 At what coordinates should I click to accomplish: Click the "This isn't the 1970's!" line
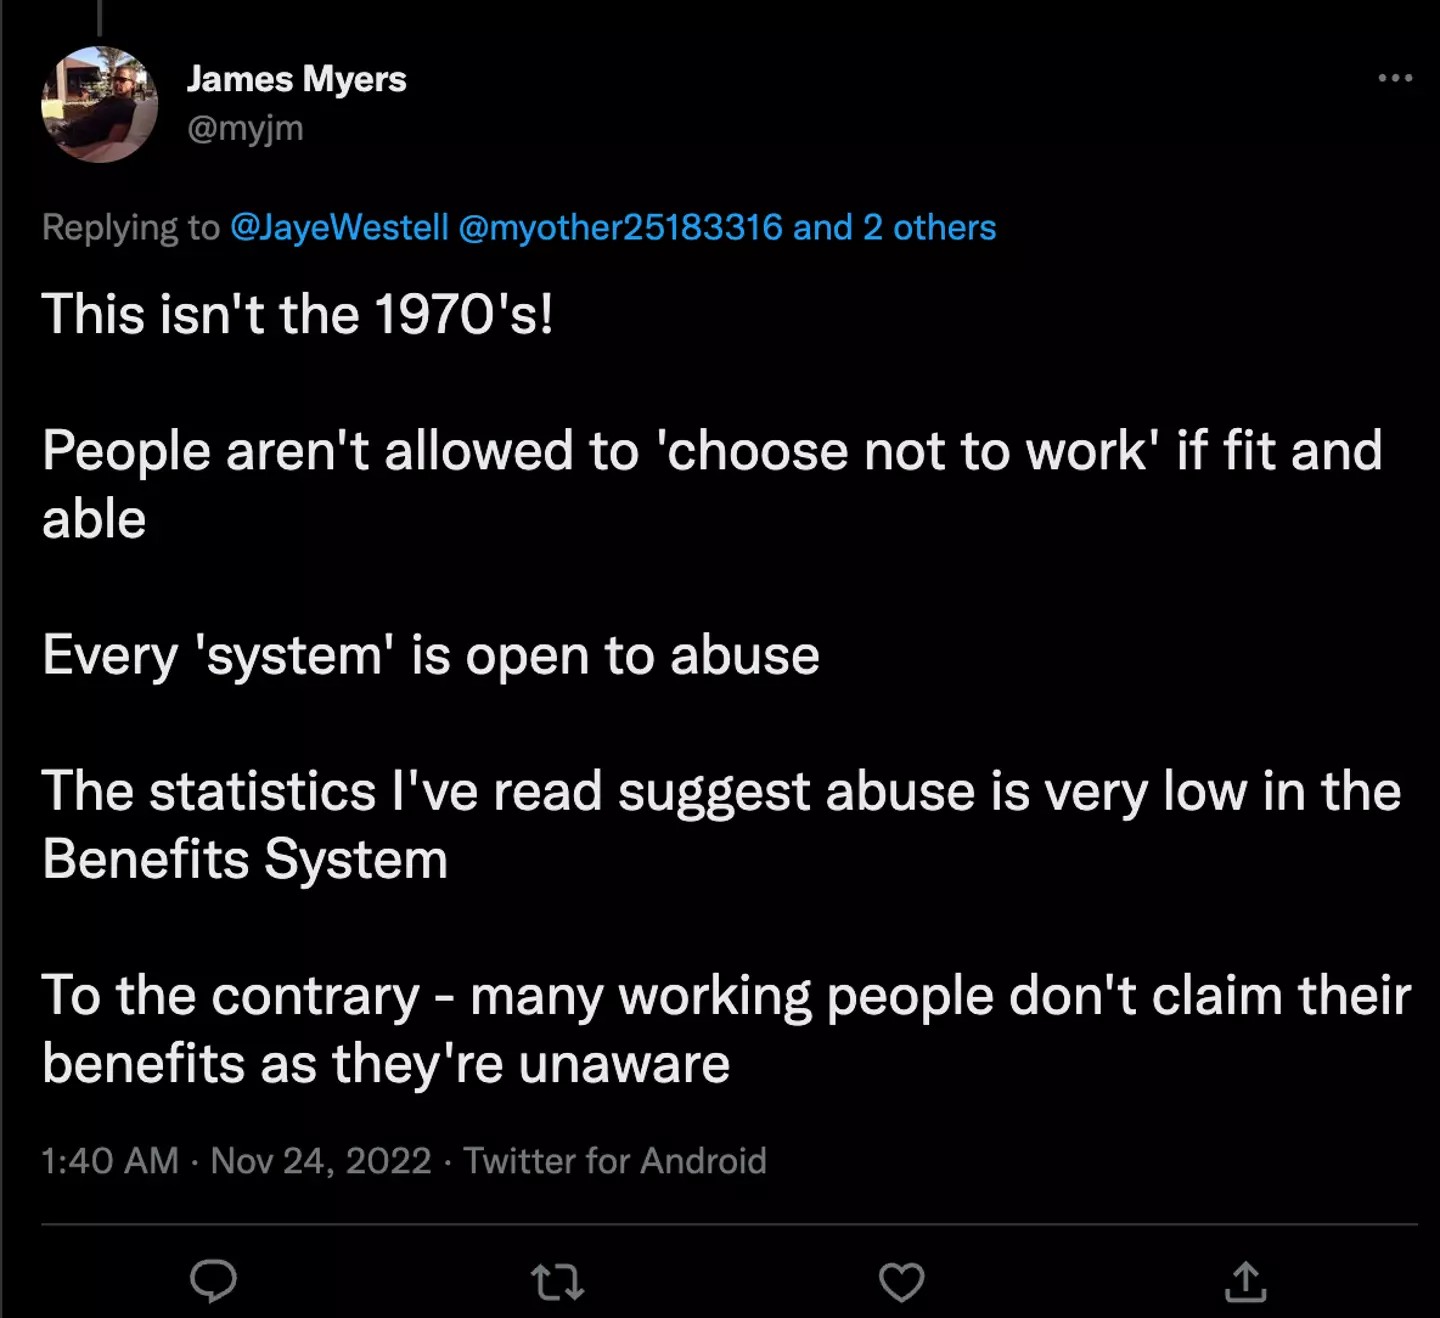click(297, 315)
